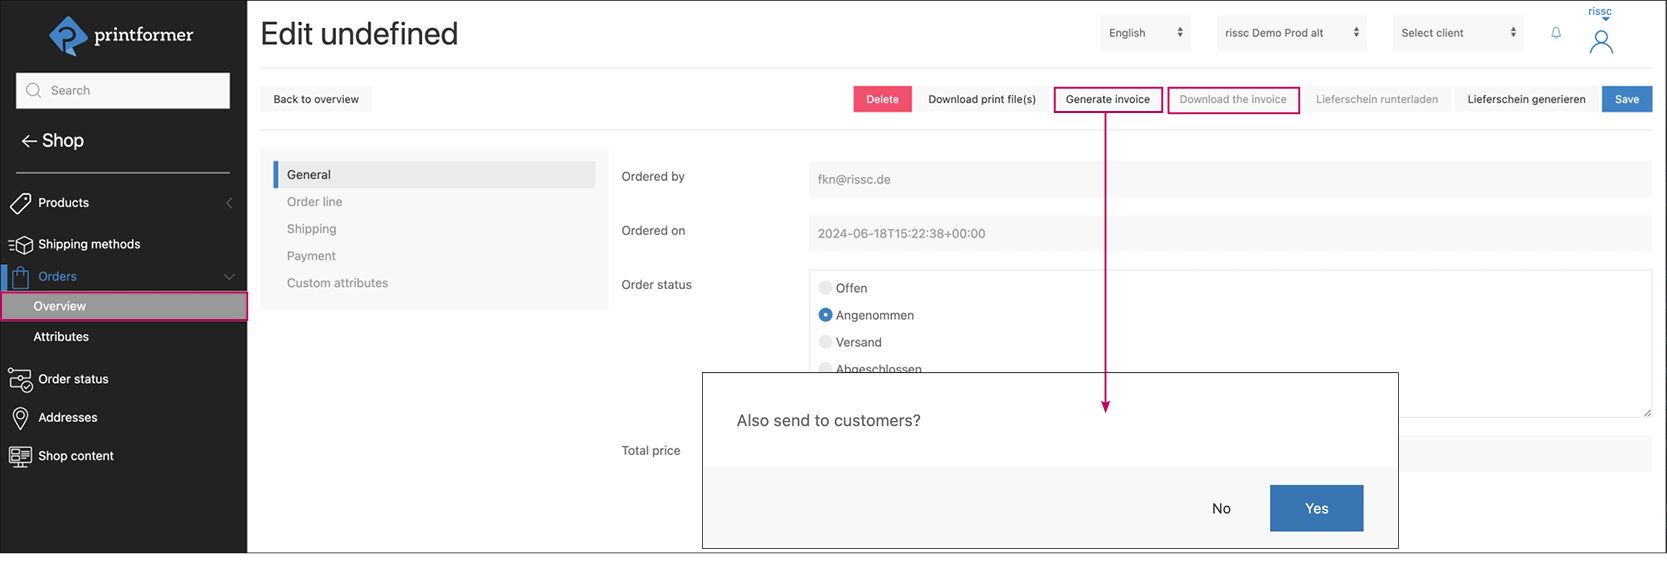The image size is (1667, 575).
Task: Click the Products tag icon
Action: 20,203
